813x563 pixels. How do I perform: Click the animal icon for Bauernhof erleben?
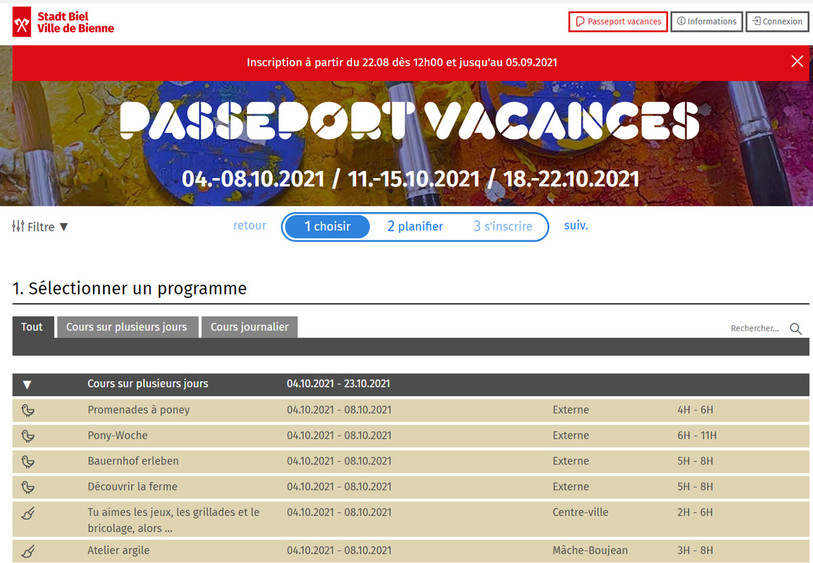click(28, 461)
